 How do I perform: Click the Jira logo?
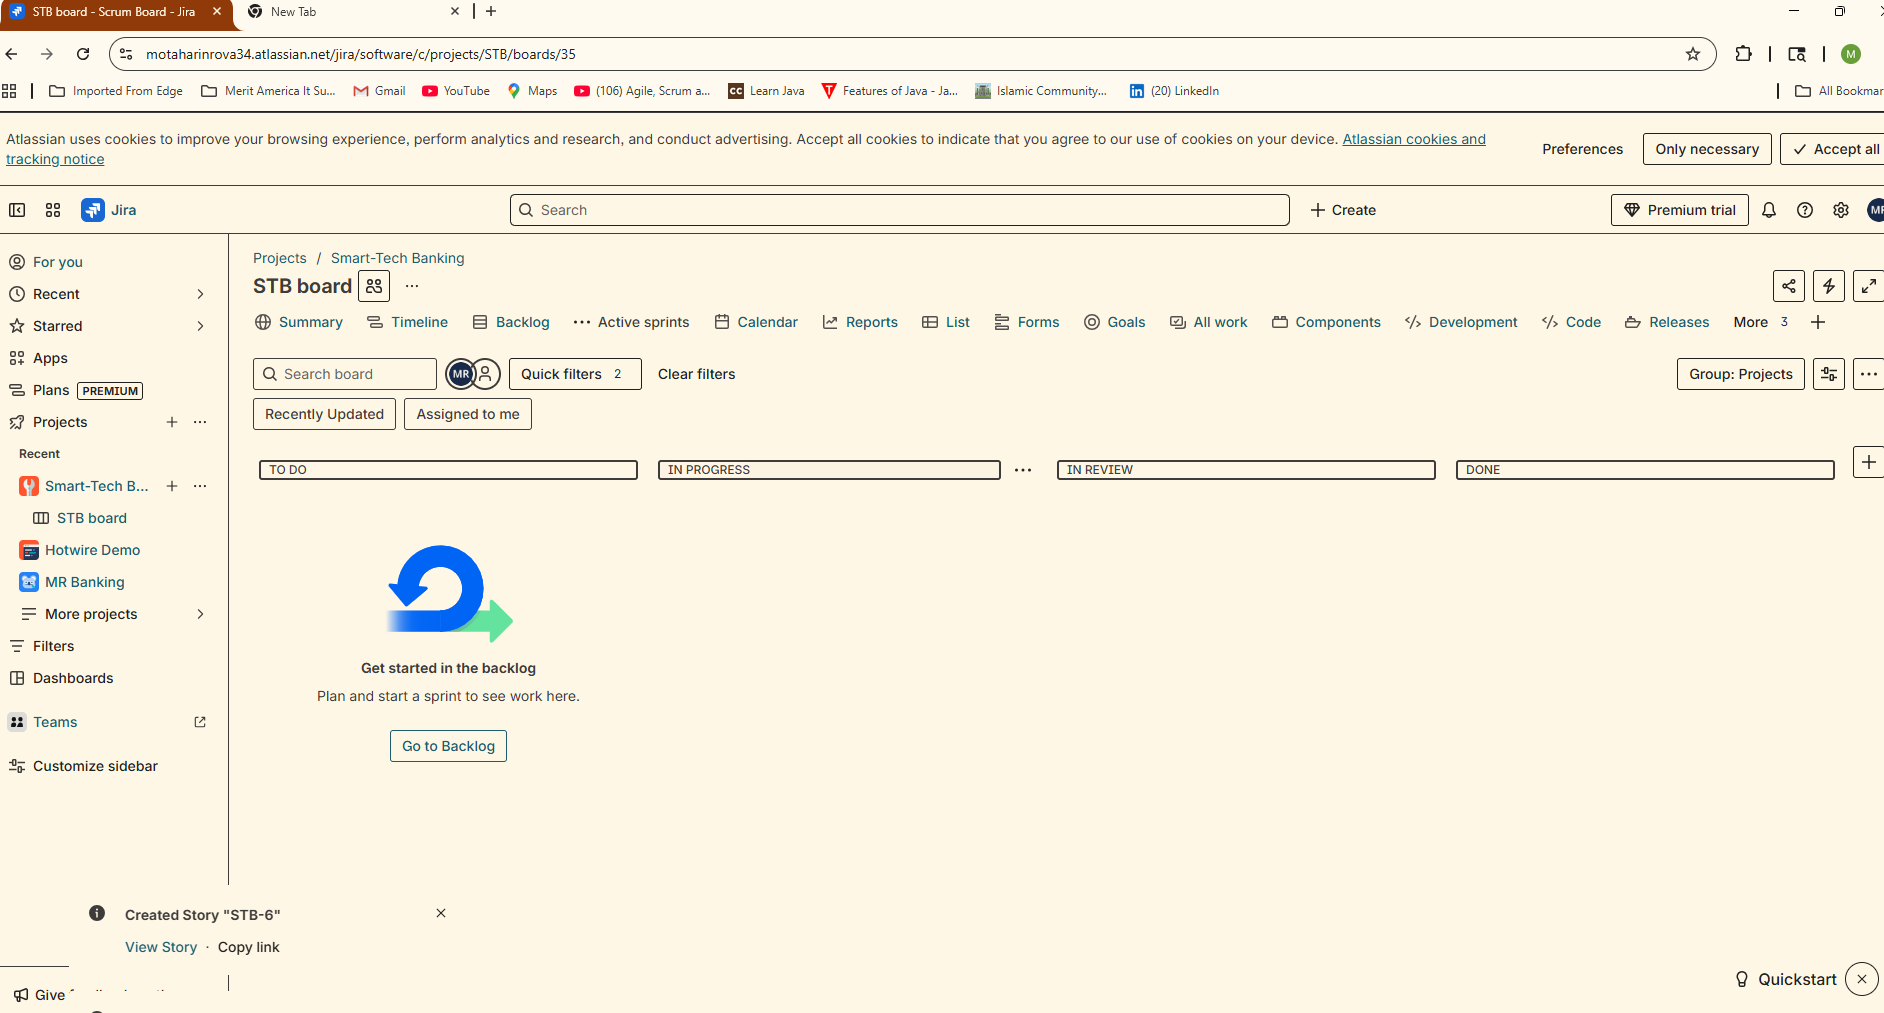(x=109, y=210)
